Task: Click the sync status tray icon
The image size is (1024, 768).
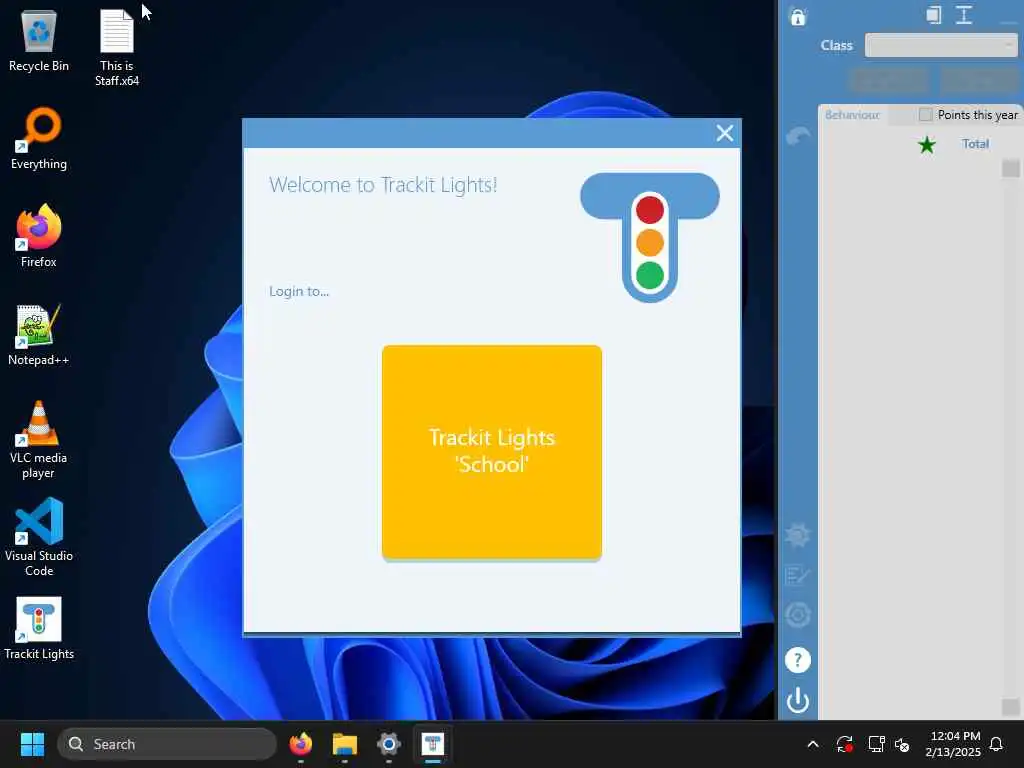Action: tap(844, 744)
